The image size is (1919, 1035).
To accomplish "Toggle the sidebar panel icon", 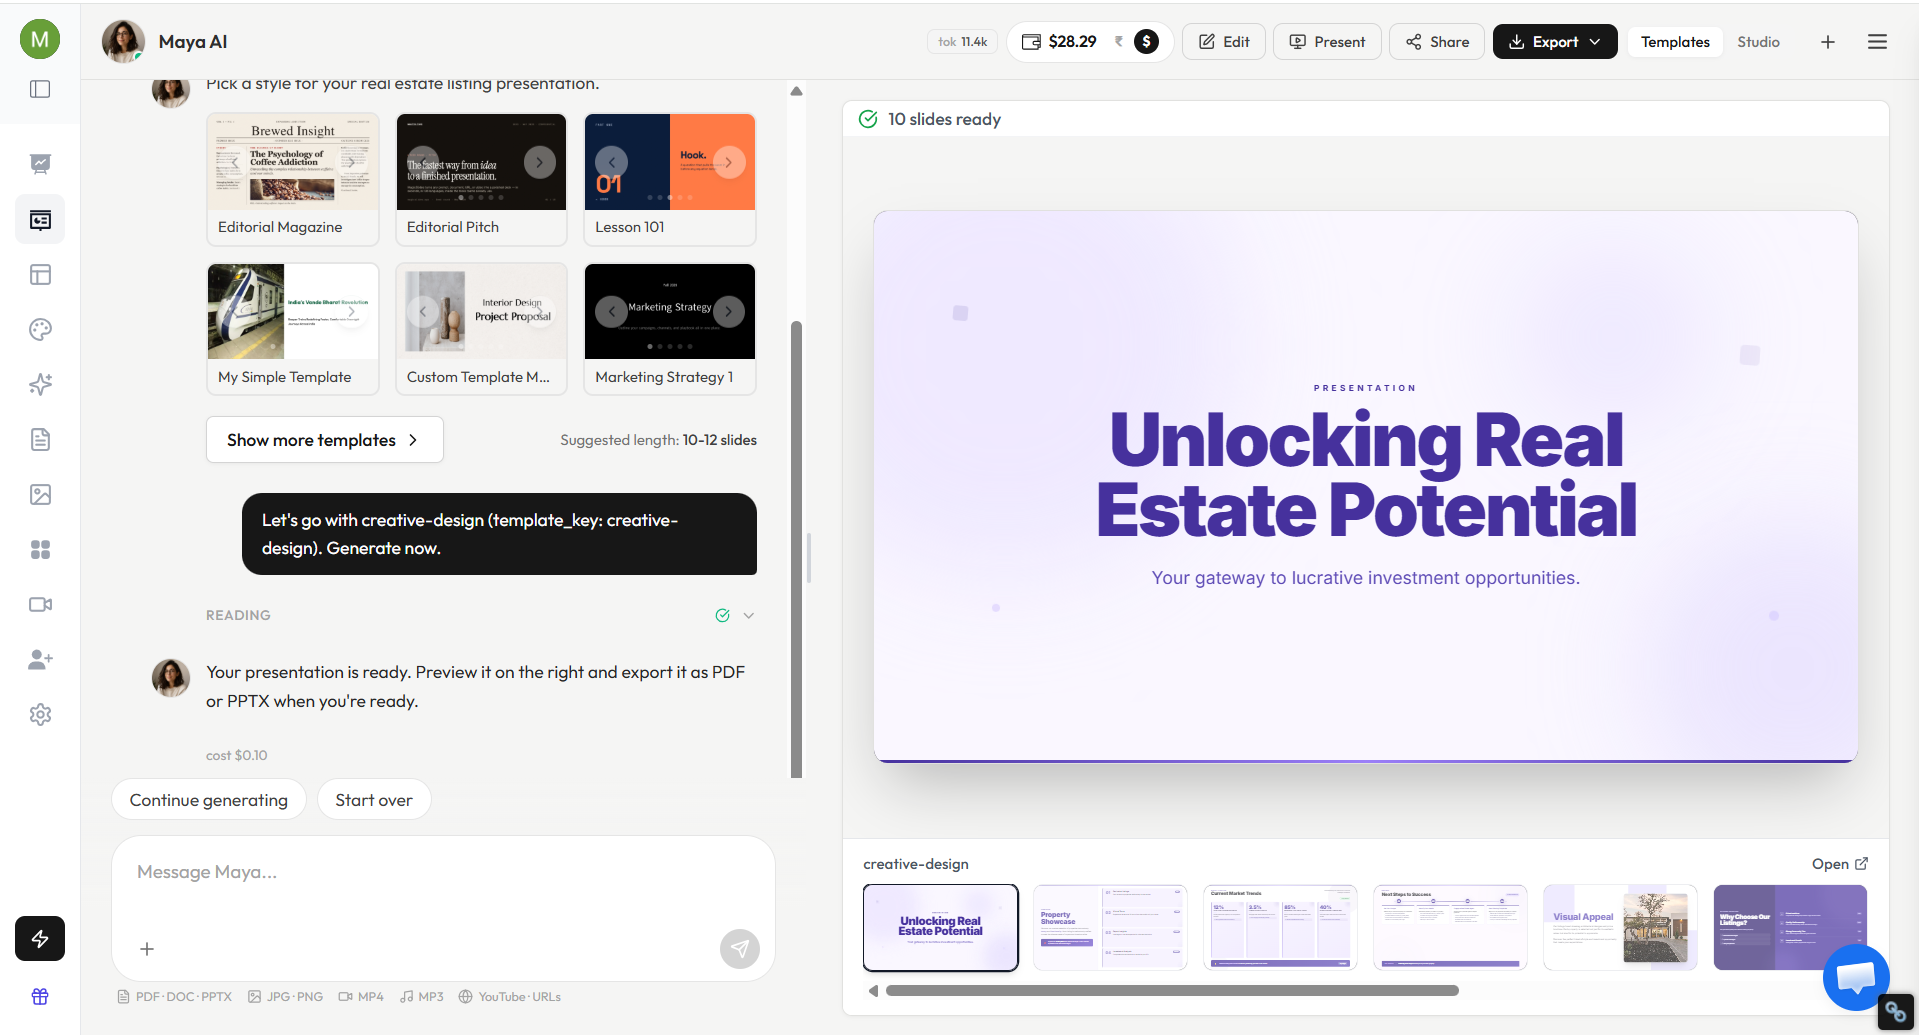I will (40, 89).
